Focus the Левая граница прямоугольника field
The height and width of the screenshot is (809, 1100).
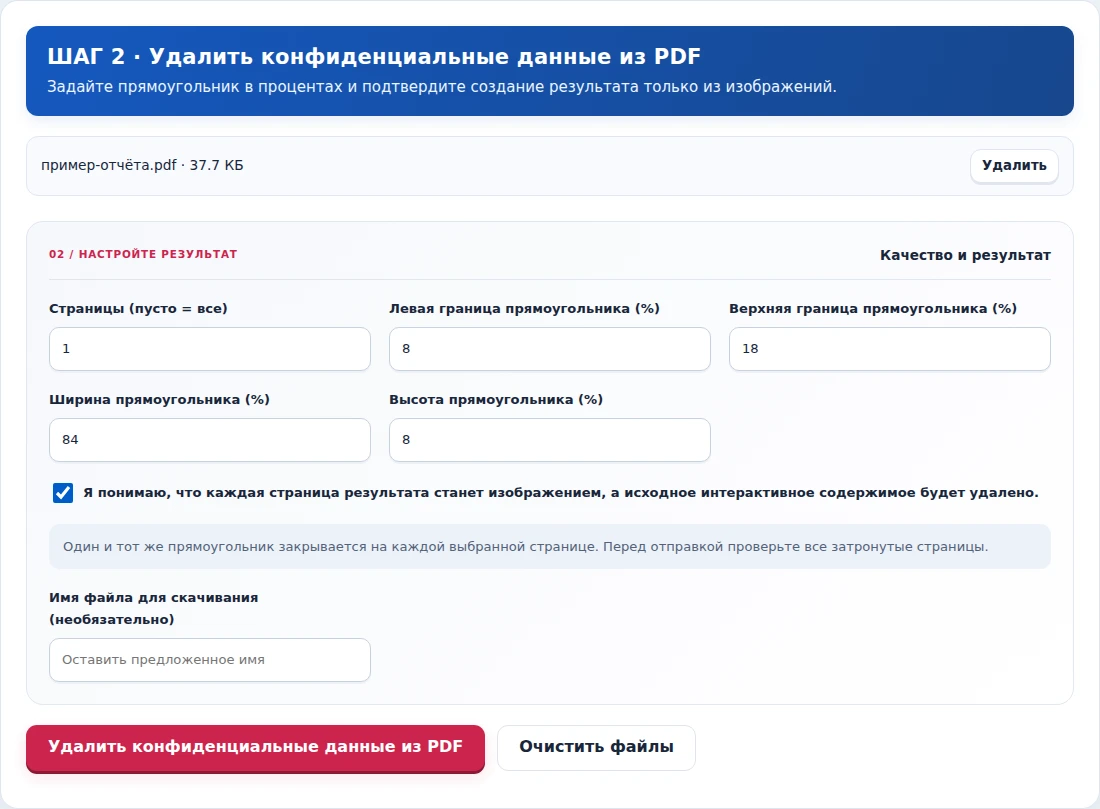coord(549,349)
